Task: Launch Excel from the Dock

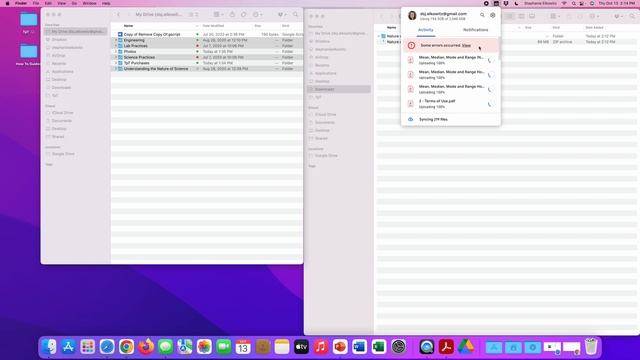Action: 379,347
